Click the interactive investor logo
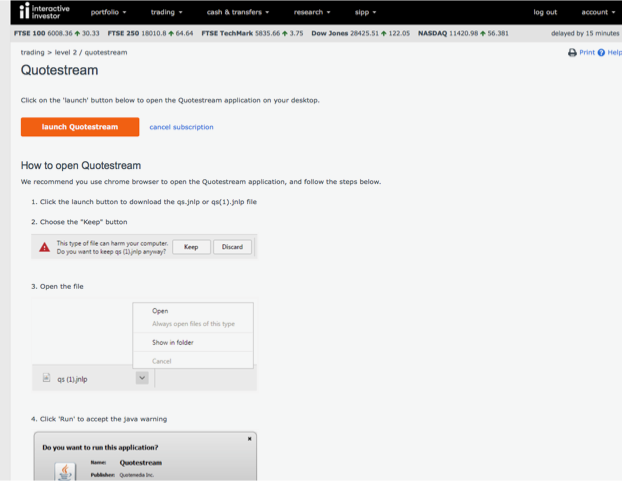The height and width of the screenshot is (481, 622). [44, 11]
